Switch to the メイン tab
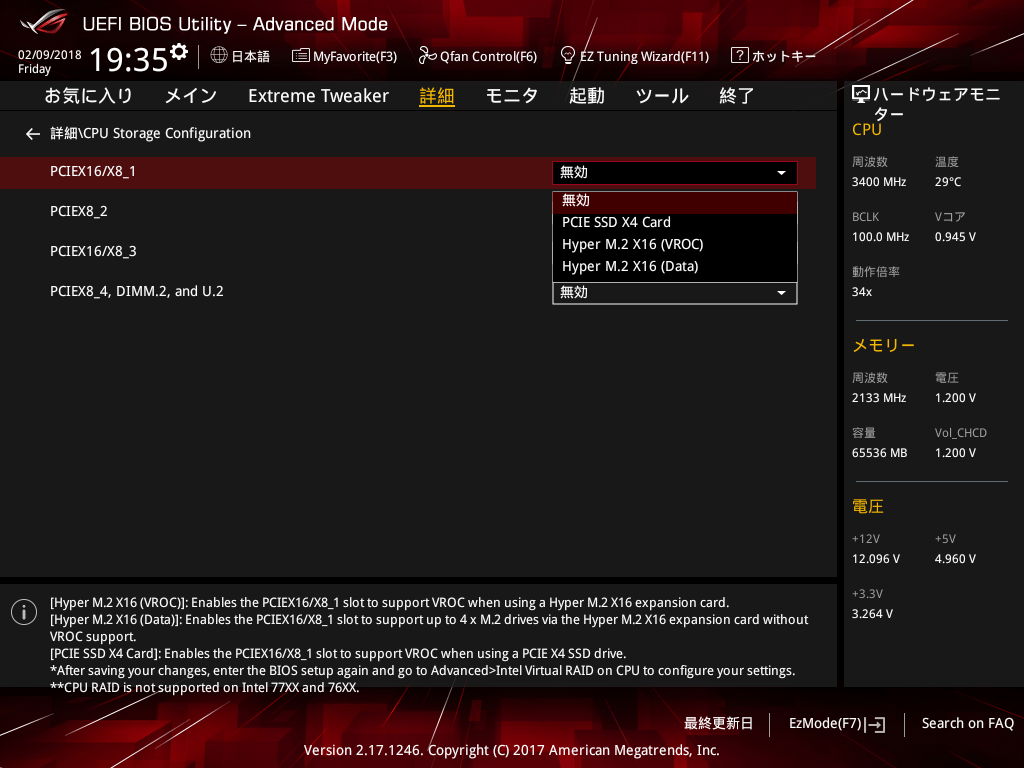The width and height of the screenshot is (1024, 768). tap(191, 96)
